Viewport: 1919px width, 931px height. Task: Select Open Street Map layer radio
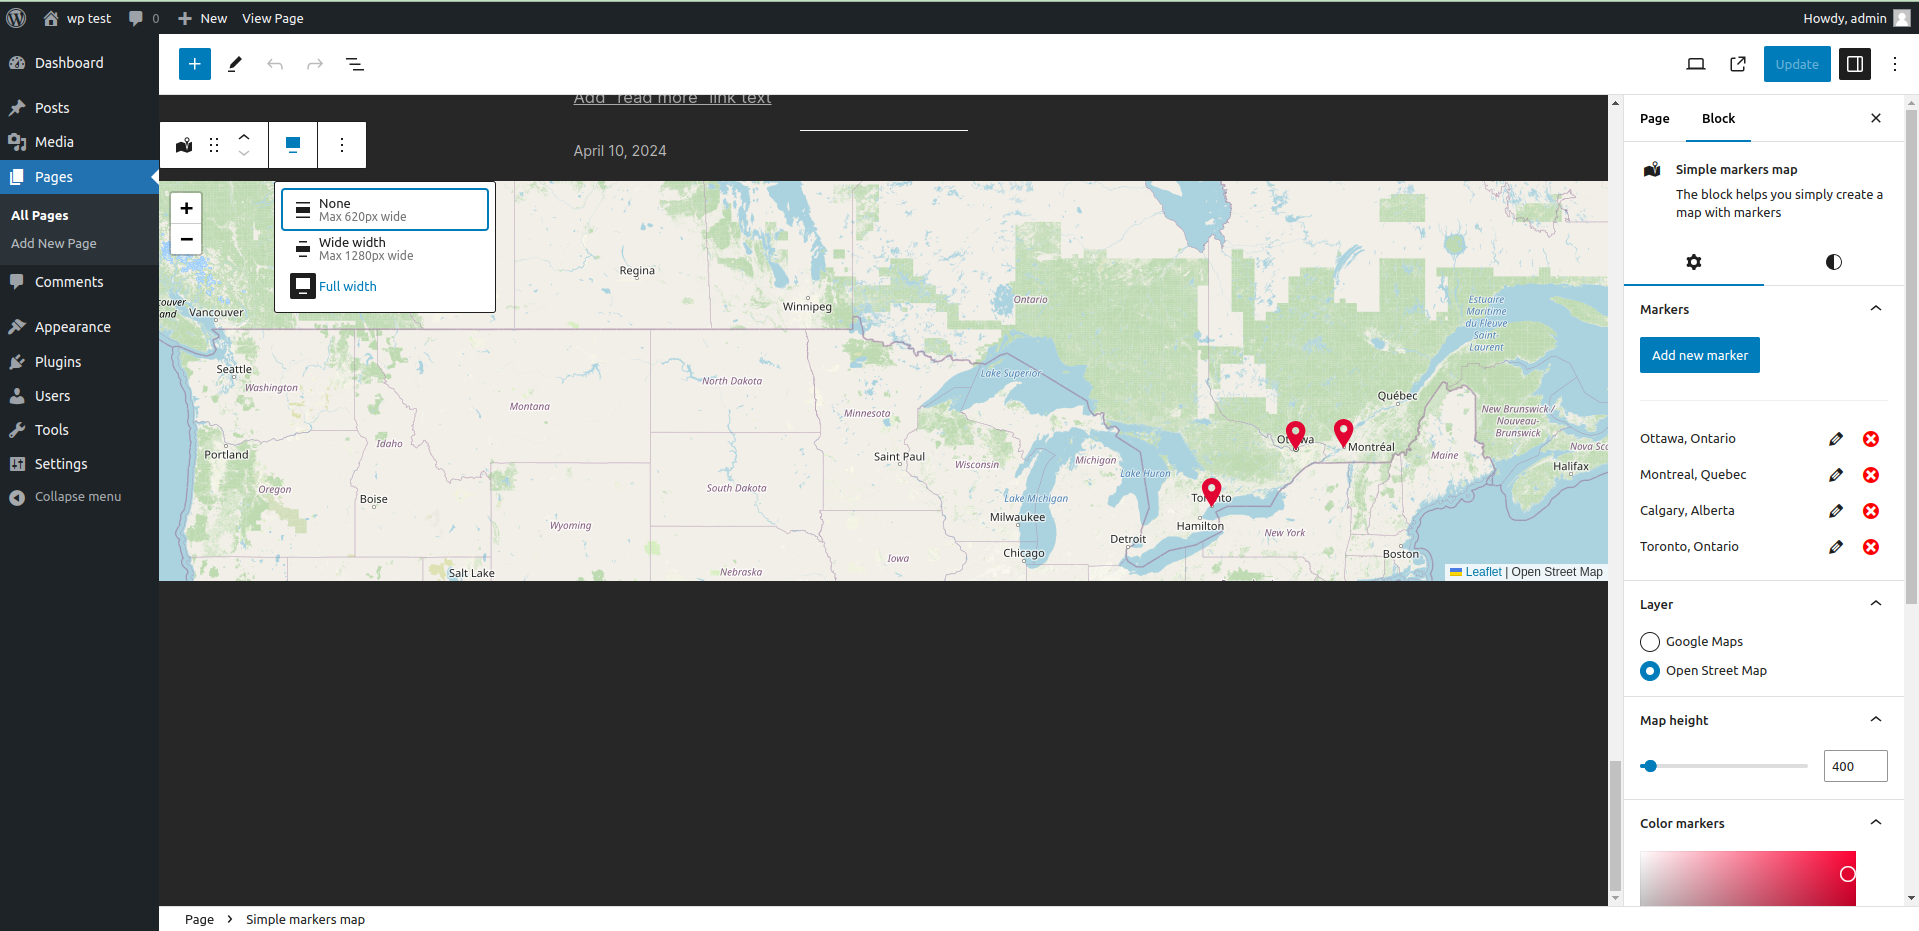tap(1650, 671)
